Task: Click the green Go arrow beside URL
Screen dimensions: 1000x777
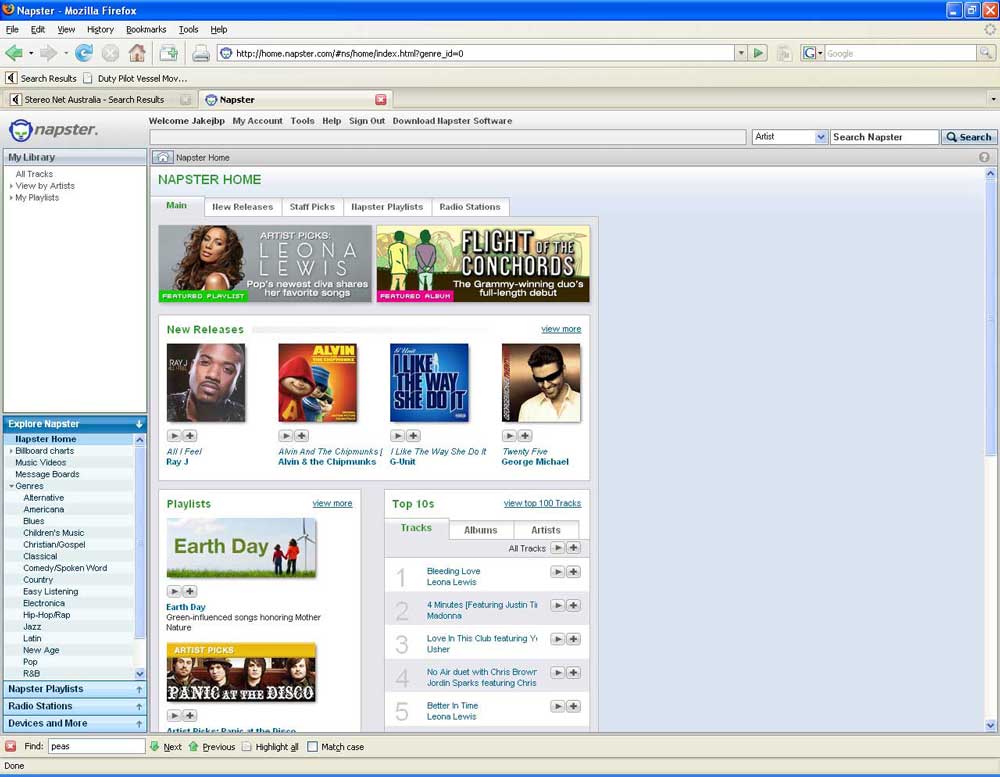Action: (758, 53)
